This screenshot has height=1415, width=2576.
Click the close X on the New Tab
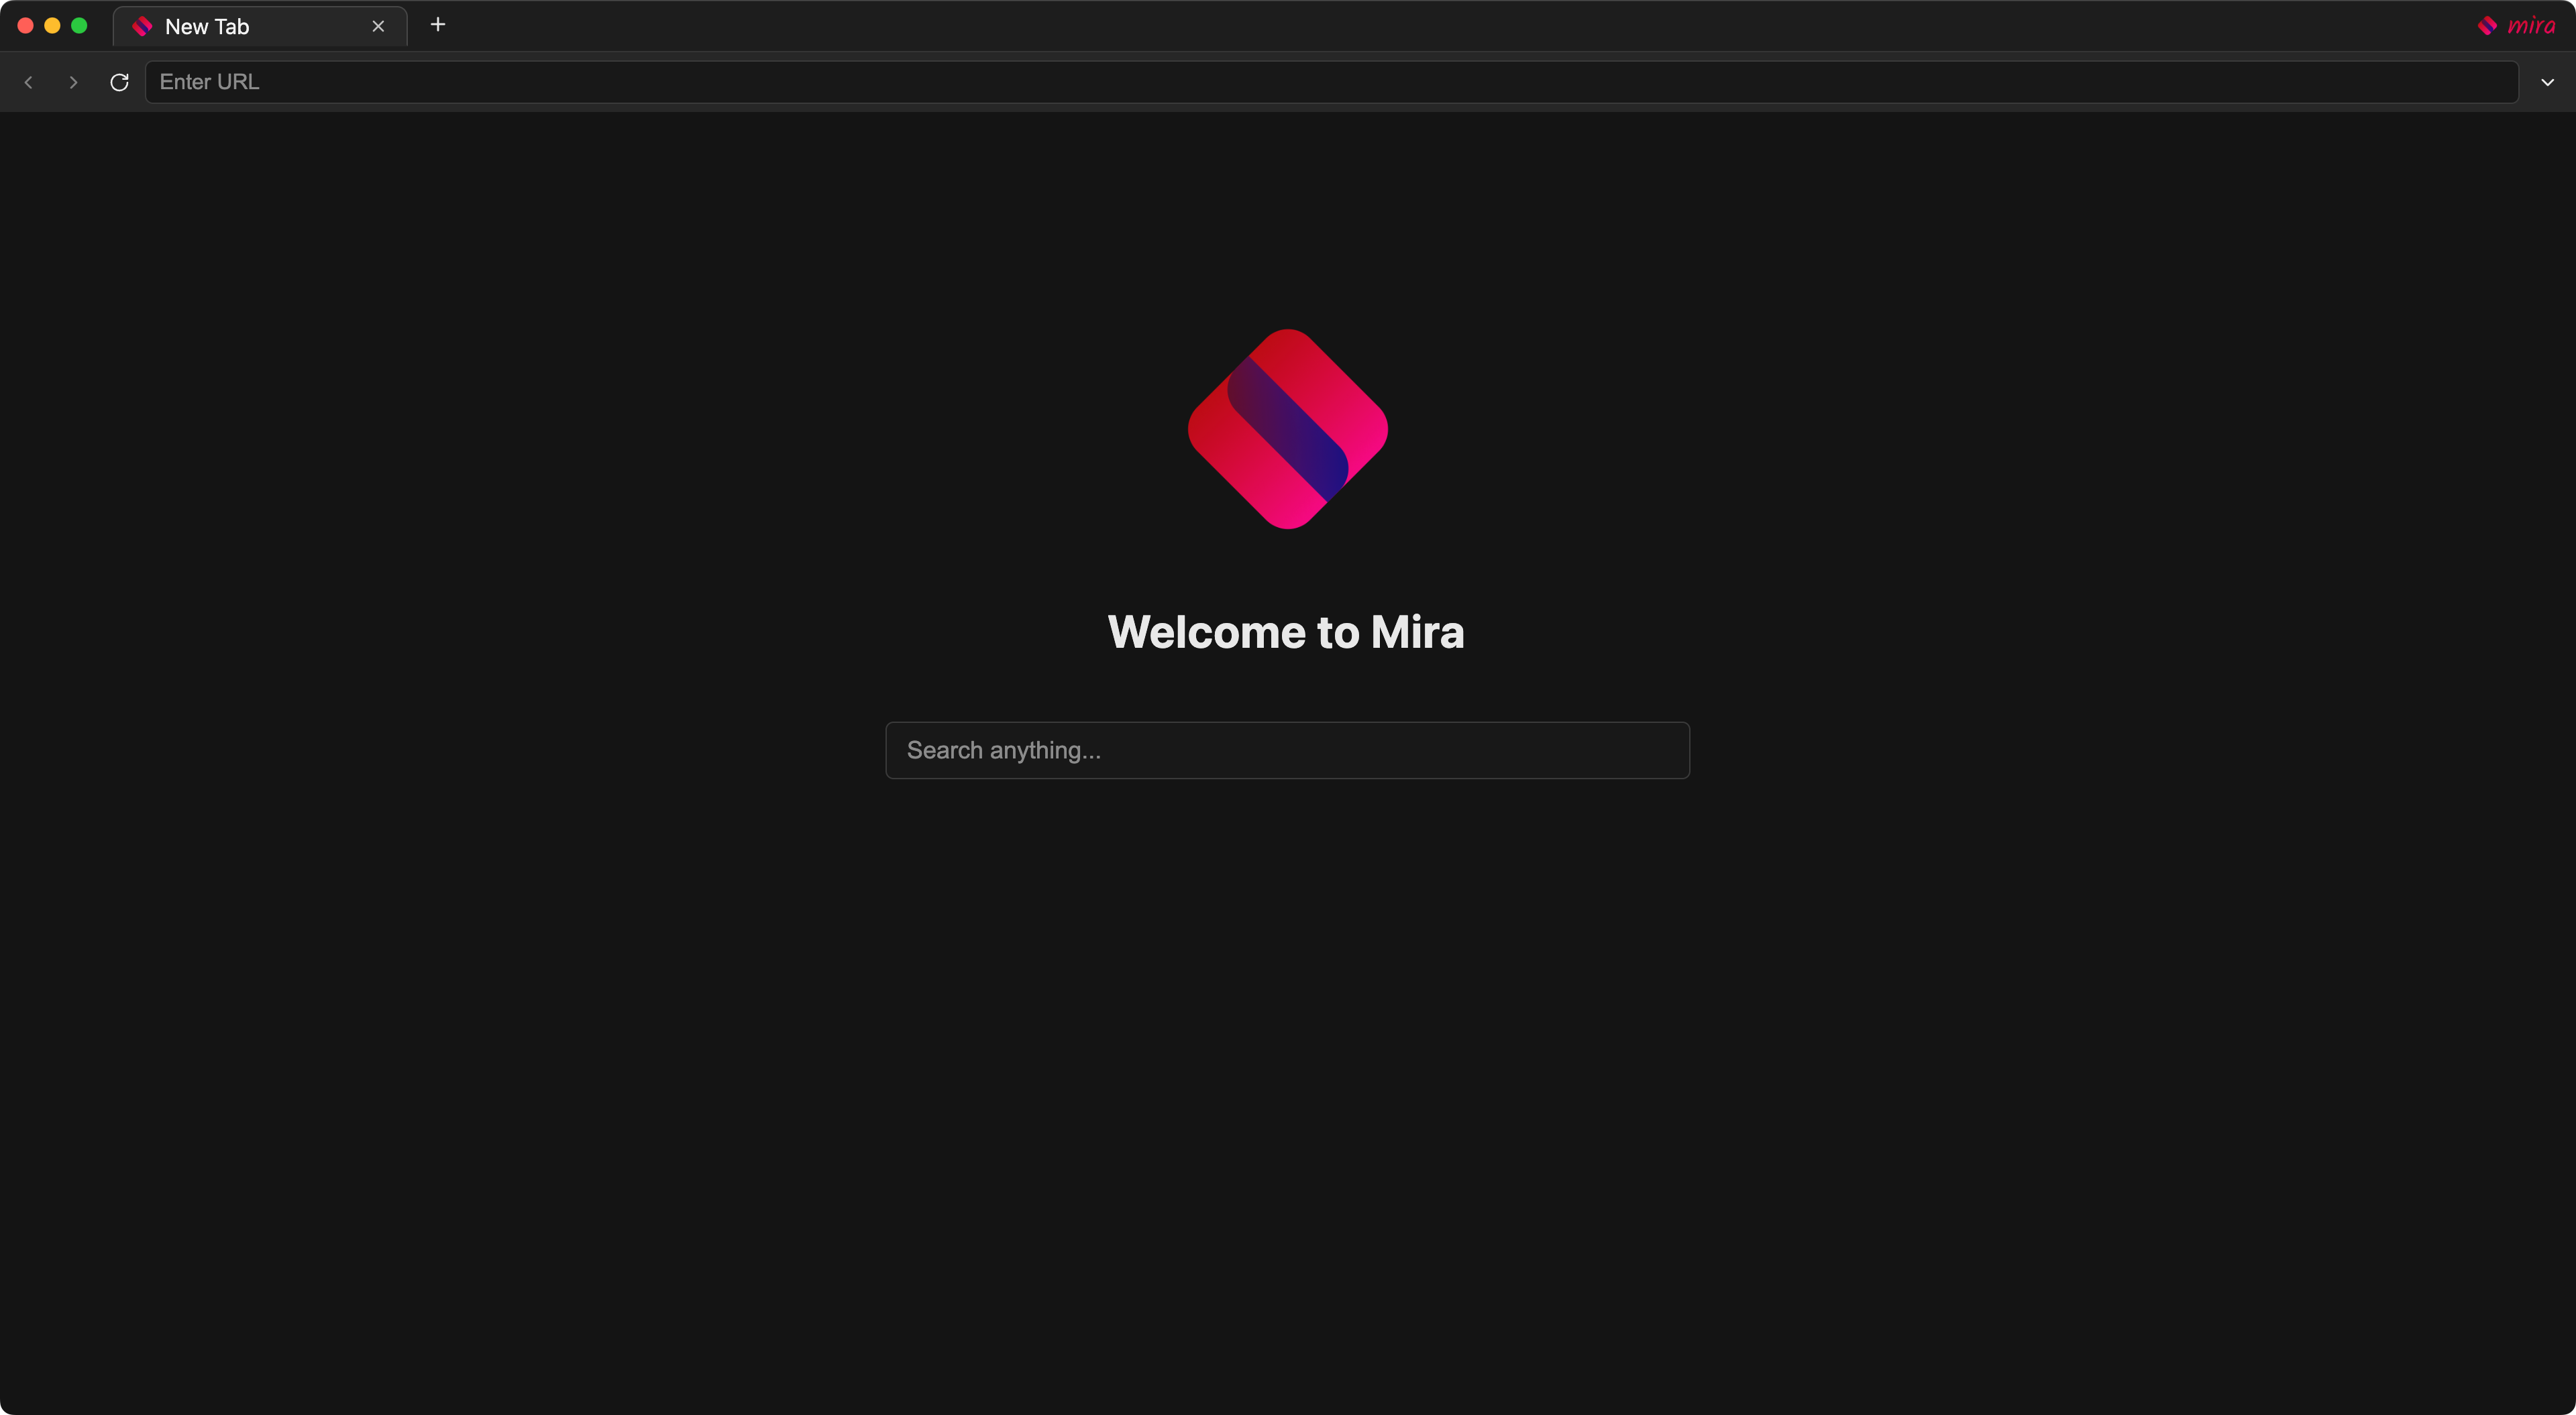[x=379, y=26]
